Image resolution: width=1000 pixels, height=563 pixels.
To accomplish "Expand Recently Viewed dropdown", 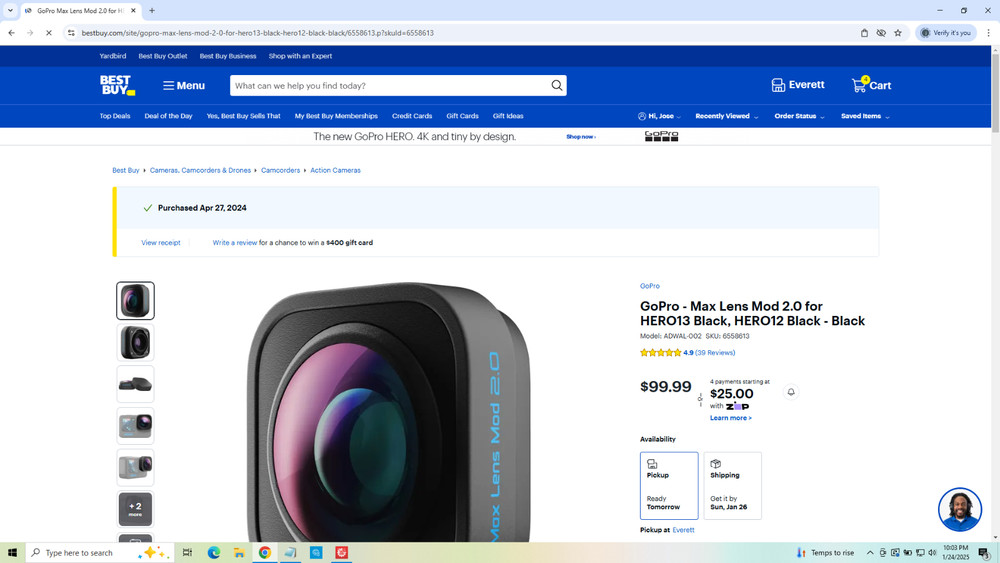I will [x=726, y=116].
